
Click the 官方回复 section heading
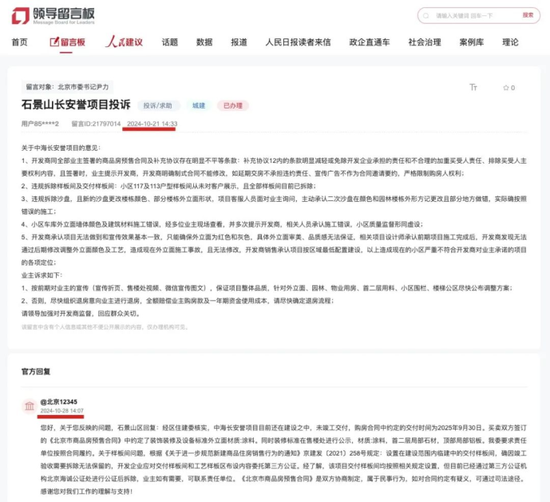[x=36, y=372]
